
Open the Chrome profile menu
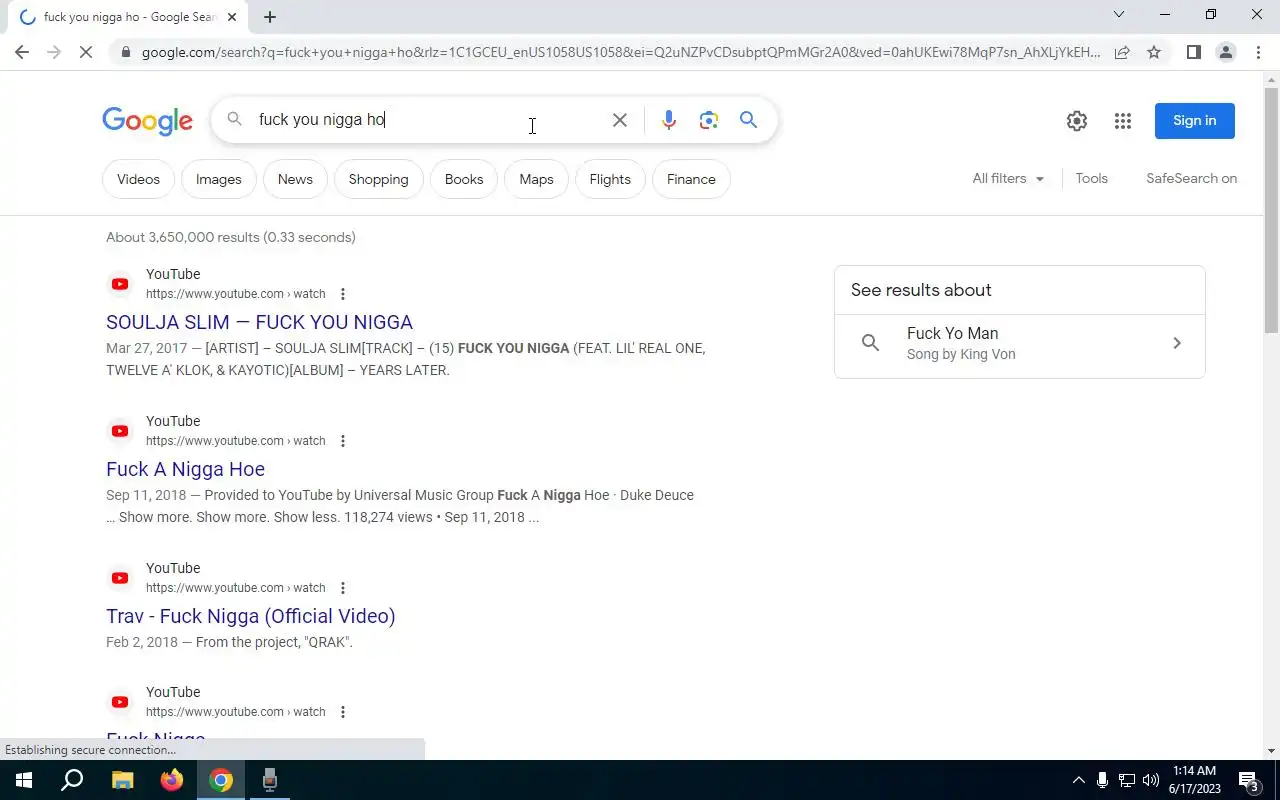(x=1225, y=52)
